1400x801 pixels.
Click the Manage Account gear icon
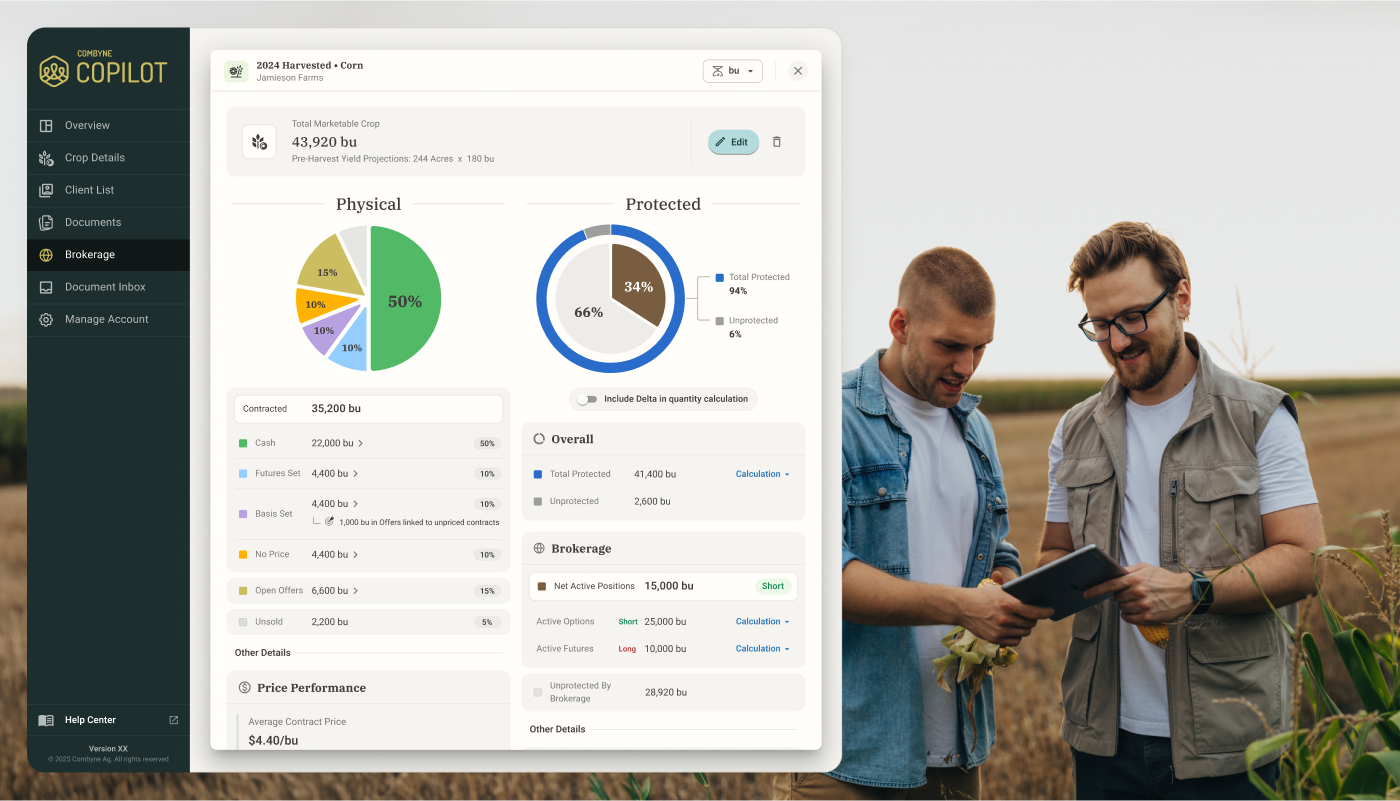46,319
